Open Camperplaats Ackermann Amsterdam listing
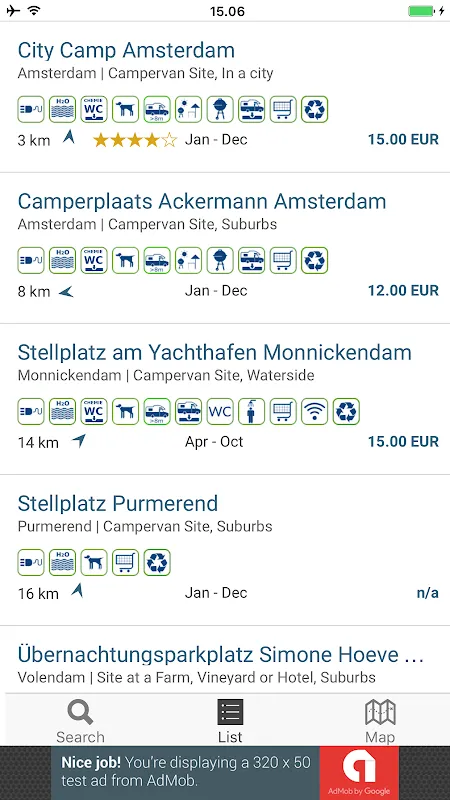The image size is (450, 800). tap(225, 248)
